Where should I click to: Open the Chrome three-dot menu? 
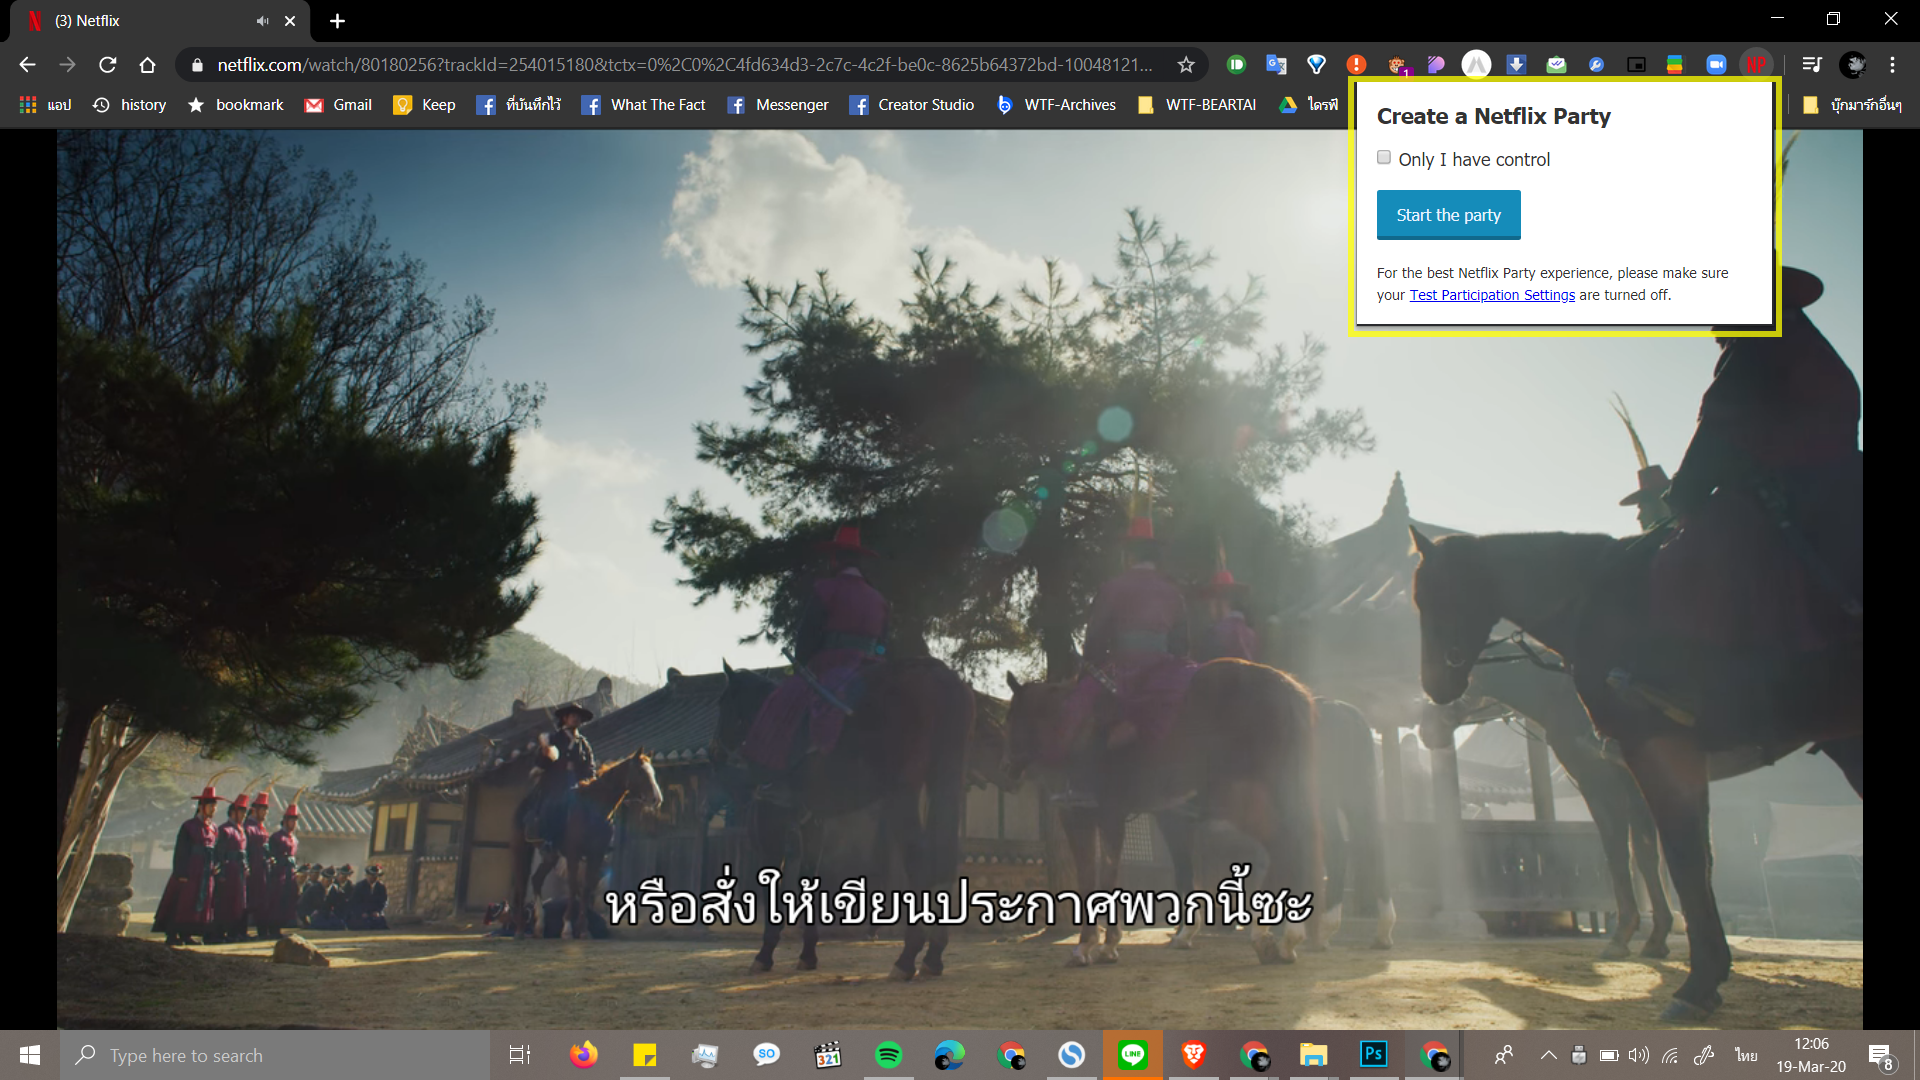point(1892,65)
